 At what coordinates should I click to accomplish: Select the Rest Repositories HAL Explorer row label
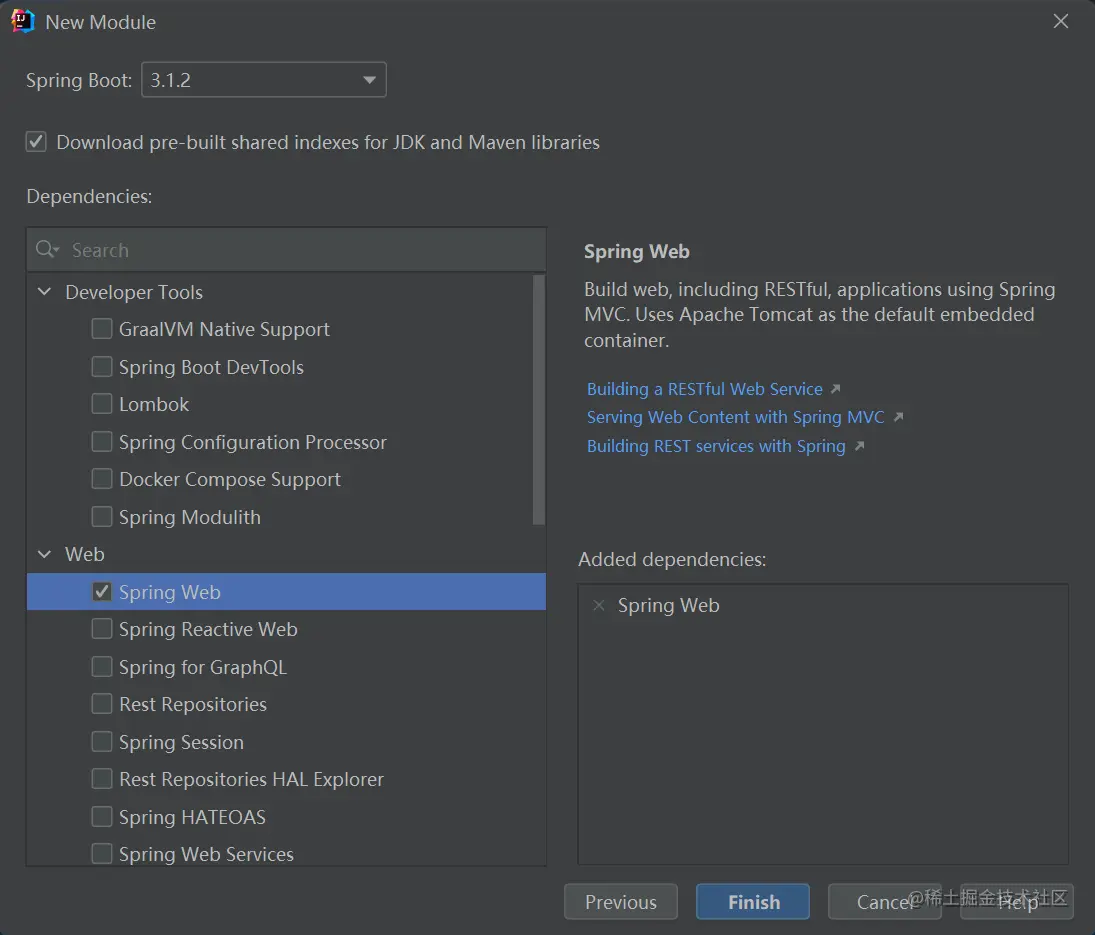pyautogui.click(x=251, y=779)
